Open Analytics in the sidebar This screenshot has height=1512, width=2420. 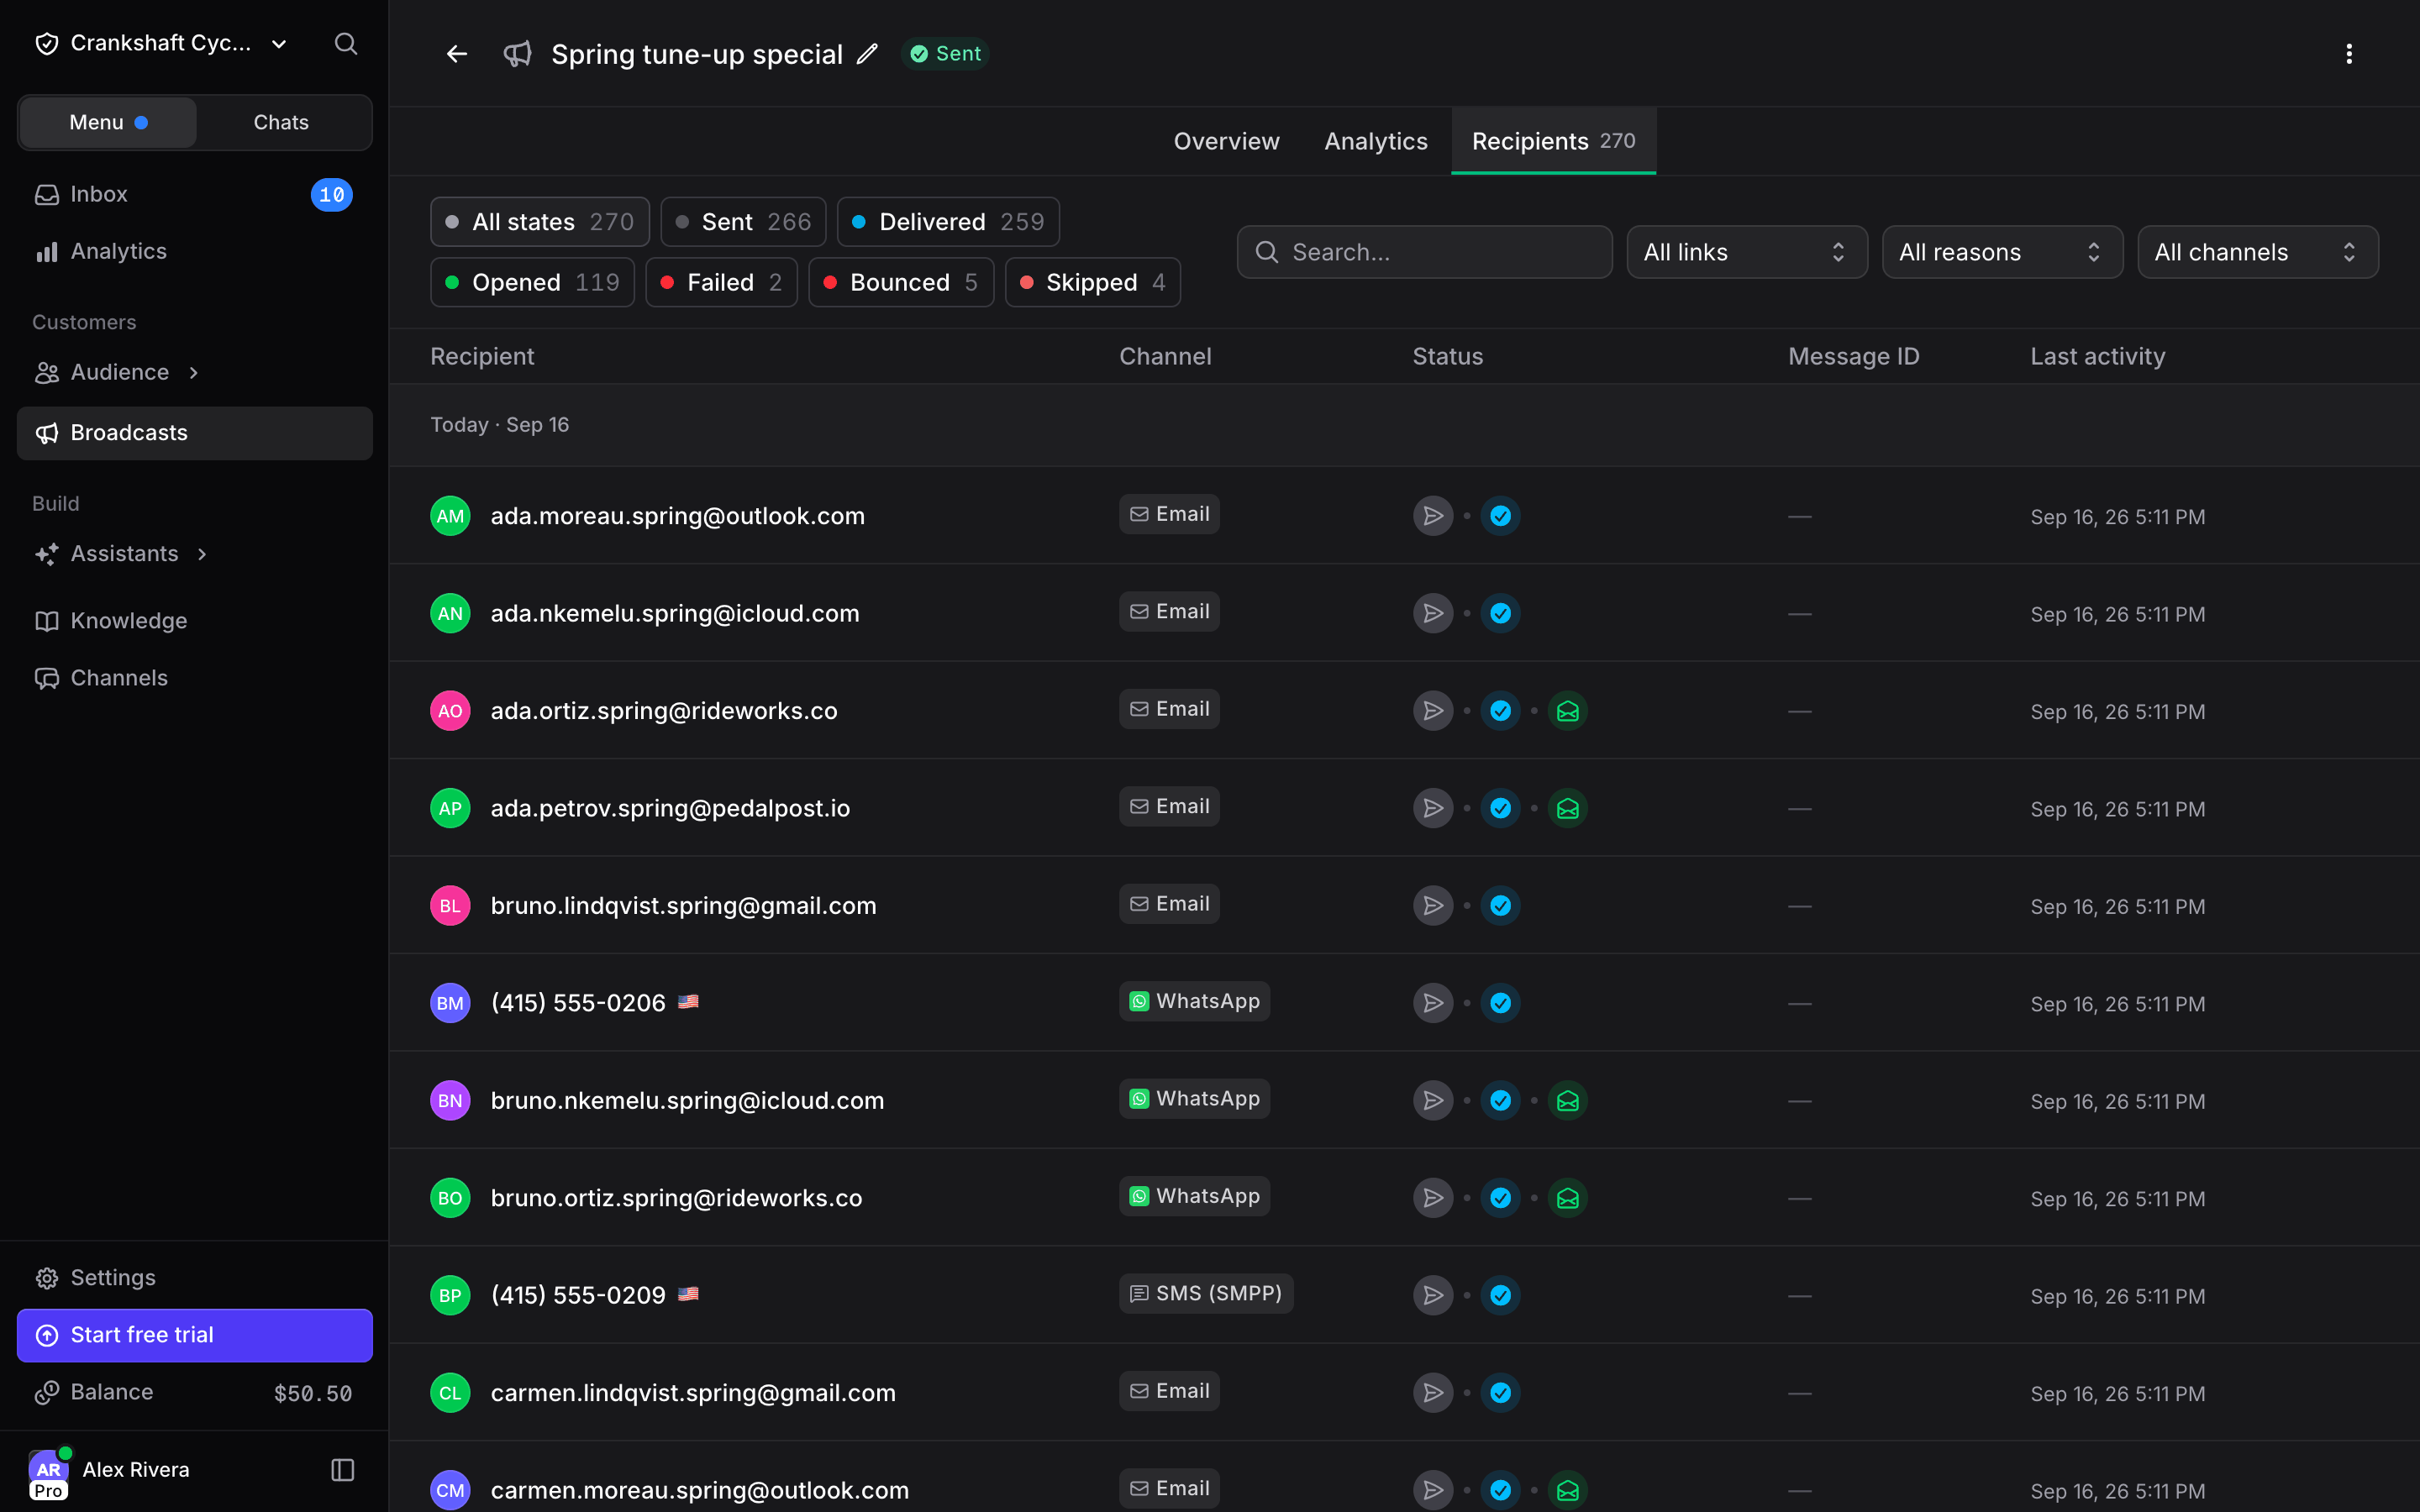tap(194, 252)
